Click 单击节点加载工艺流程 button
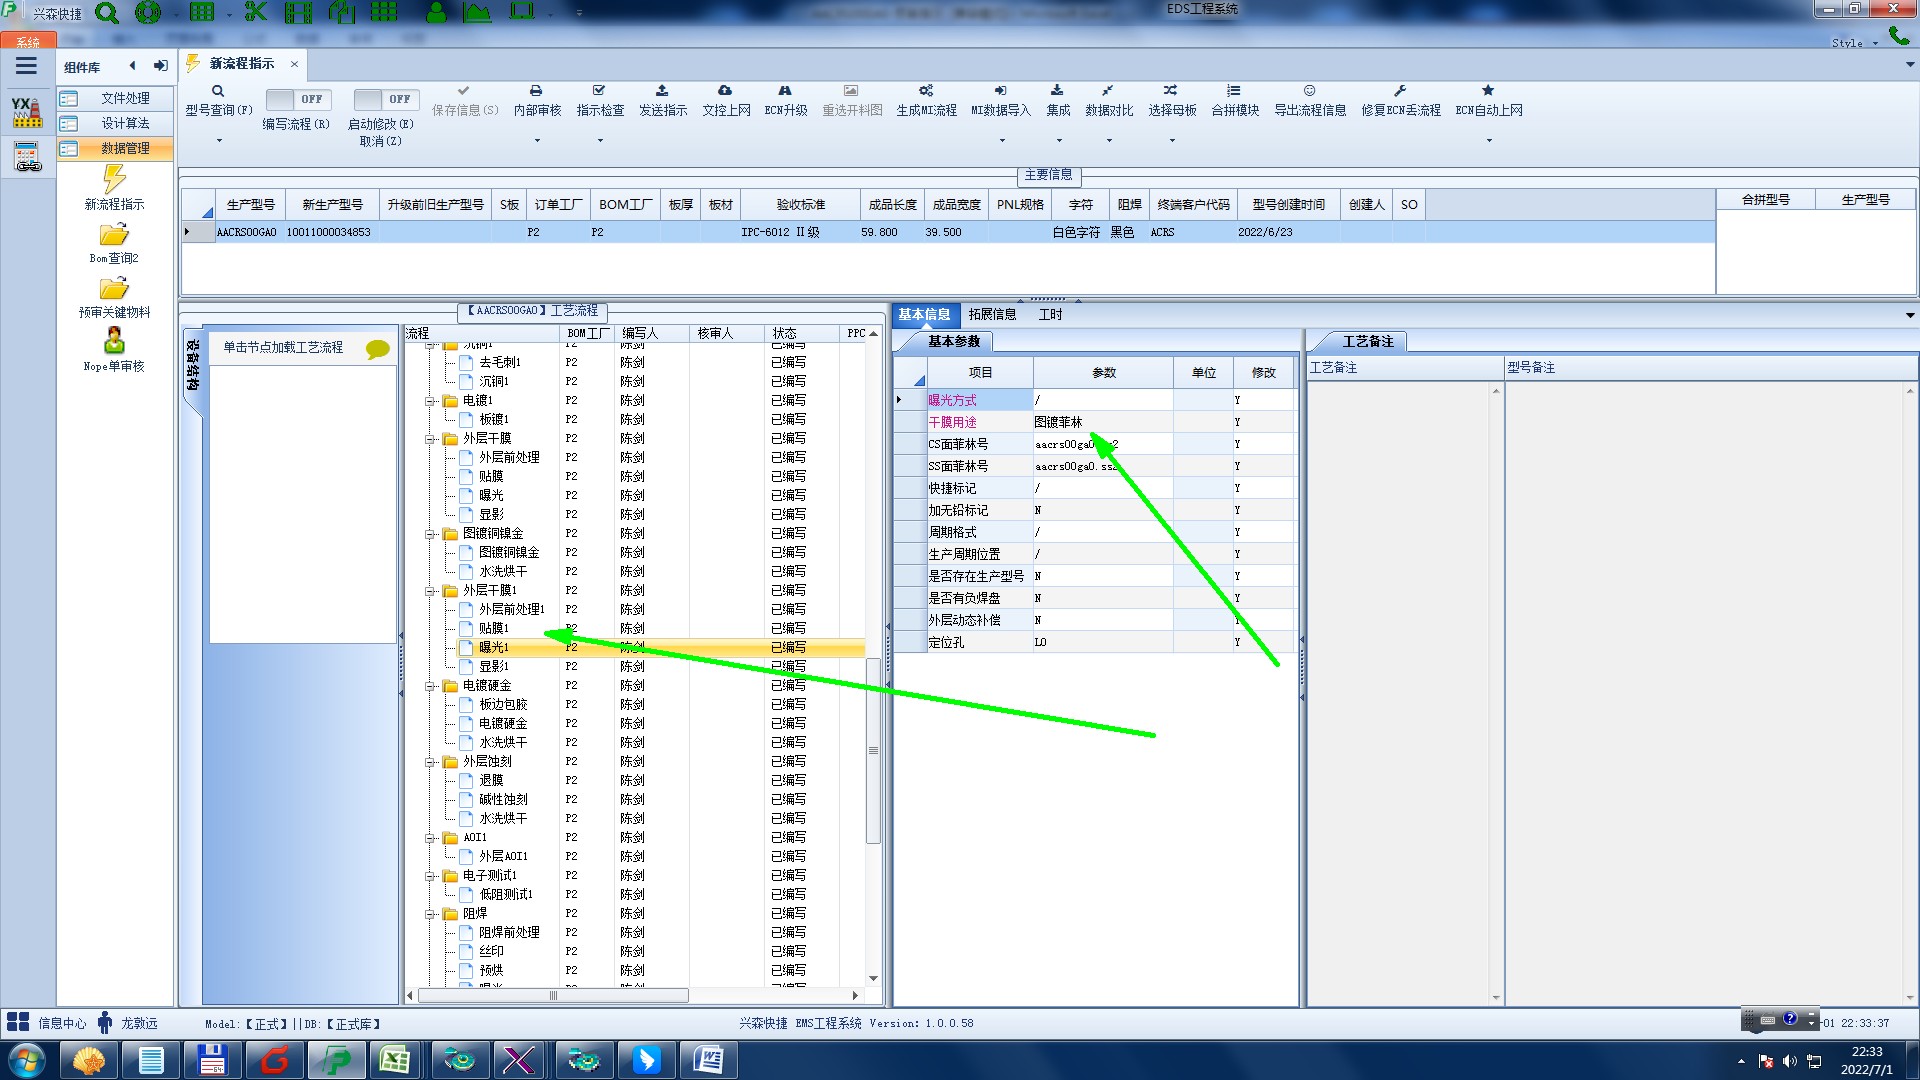Viewport: 1920px width, 1080px height. [x=283, y=347]
